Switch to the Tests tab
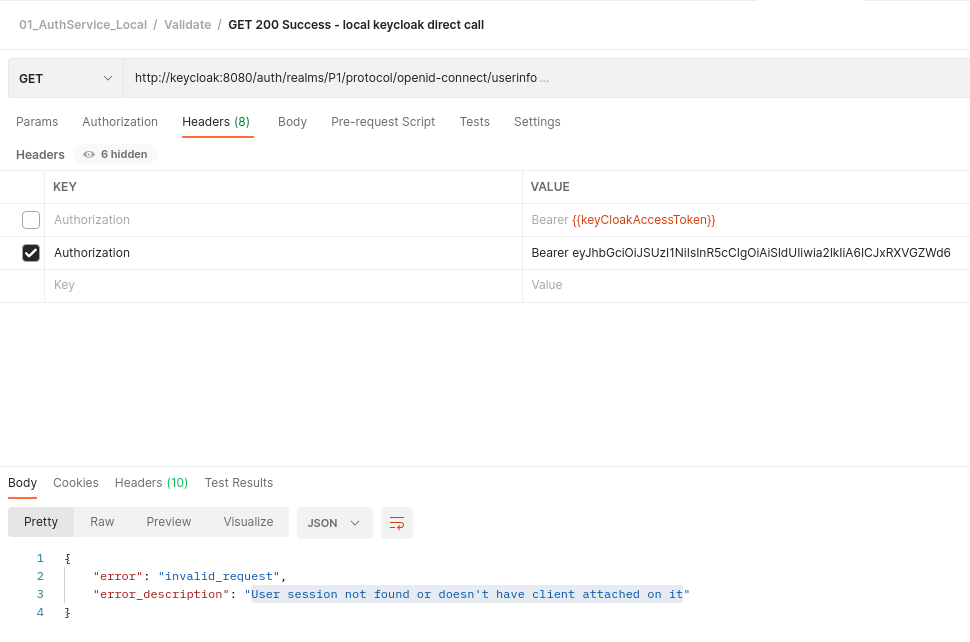Screen dimensions: 970x642 [x=474, y=121]
